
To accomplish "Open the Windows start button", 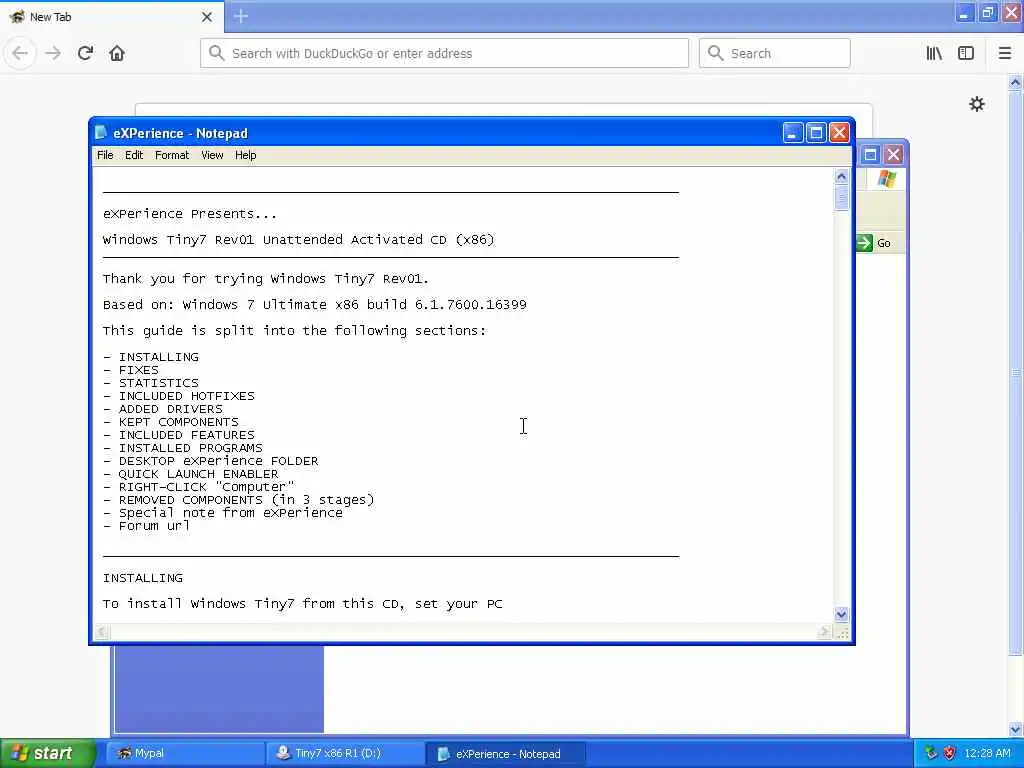I will [x=46, y=753].
